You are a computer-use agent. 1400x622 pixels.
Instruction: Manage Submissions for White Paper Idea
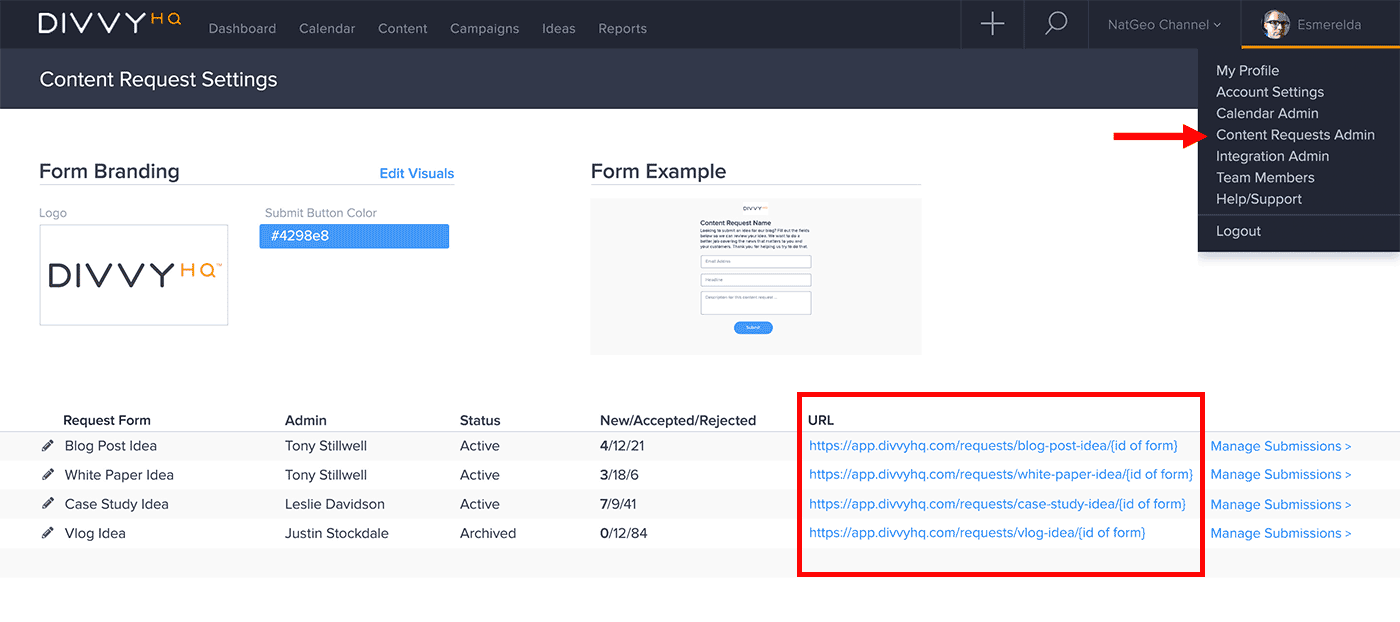point(1281,475)
